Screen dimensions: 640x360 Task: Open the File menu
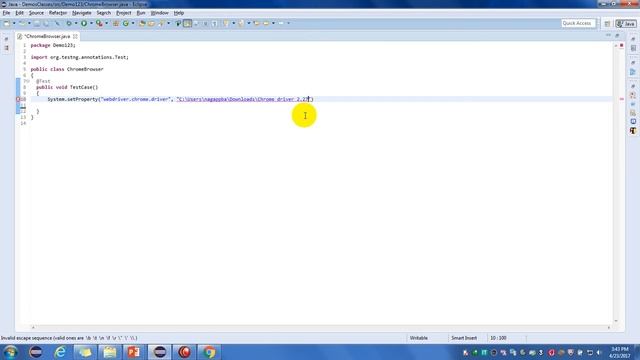click(x=6, y=13)
